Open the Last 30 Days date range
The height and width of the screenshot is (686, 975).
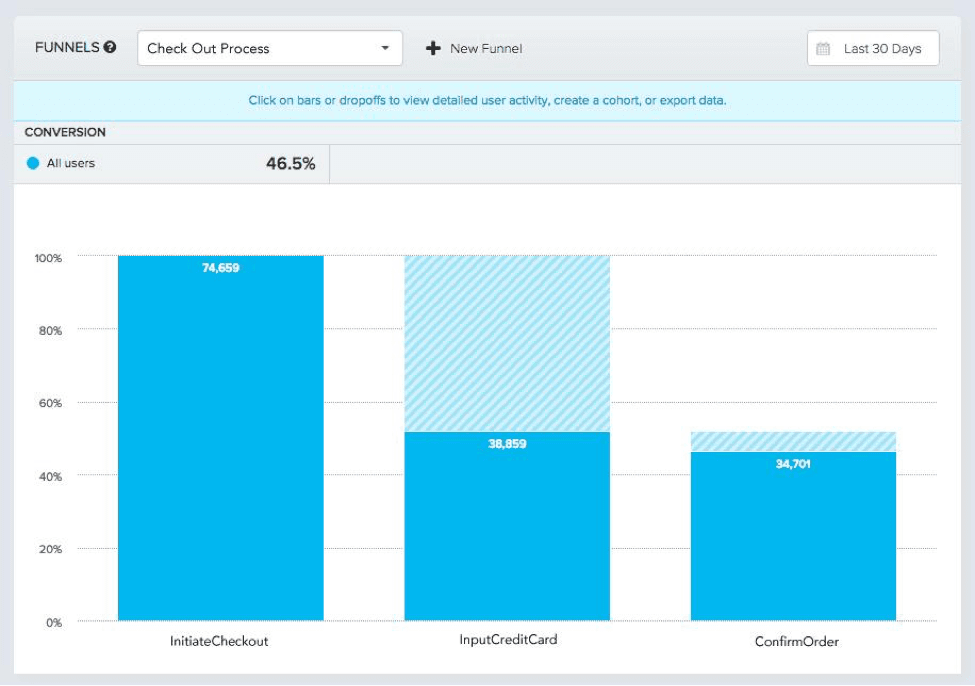(881, 48)
